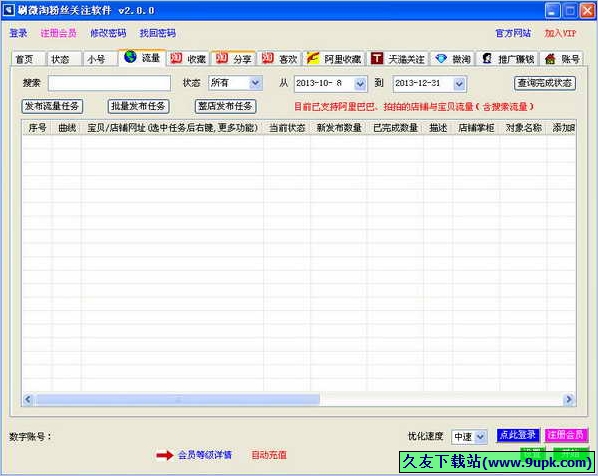Click the person icon on 推广赚钱 tab
This screenshot has width=598, height=476.
[x=487, y=58]
